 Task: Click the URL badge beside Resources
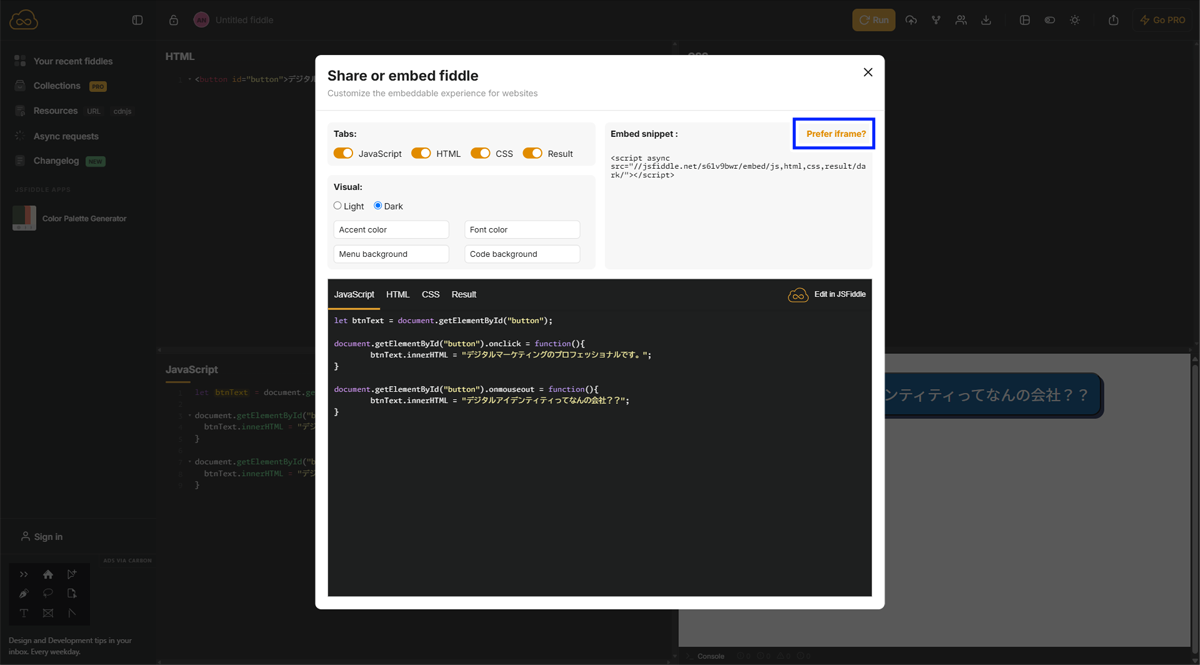point(94,111)
